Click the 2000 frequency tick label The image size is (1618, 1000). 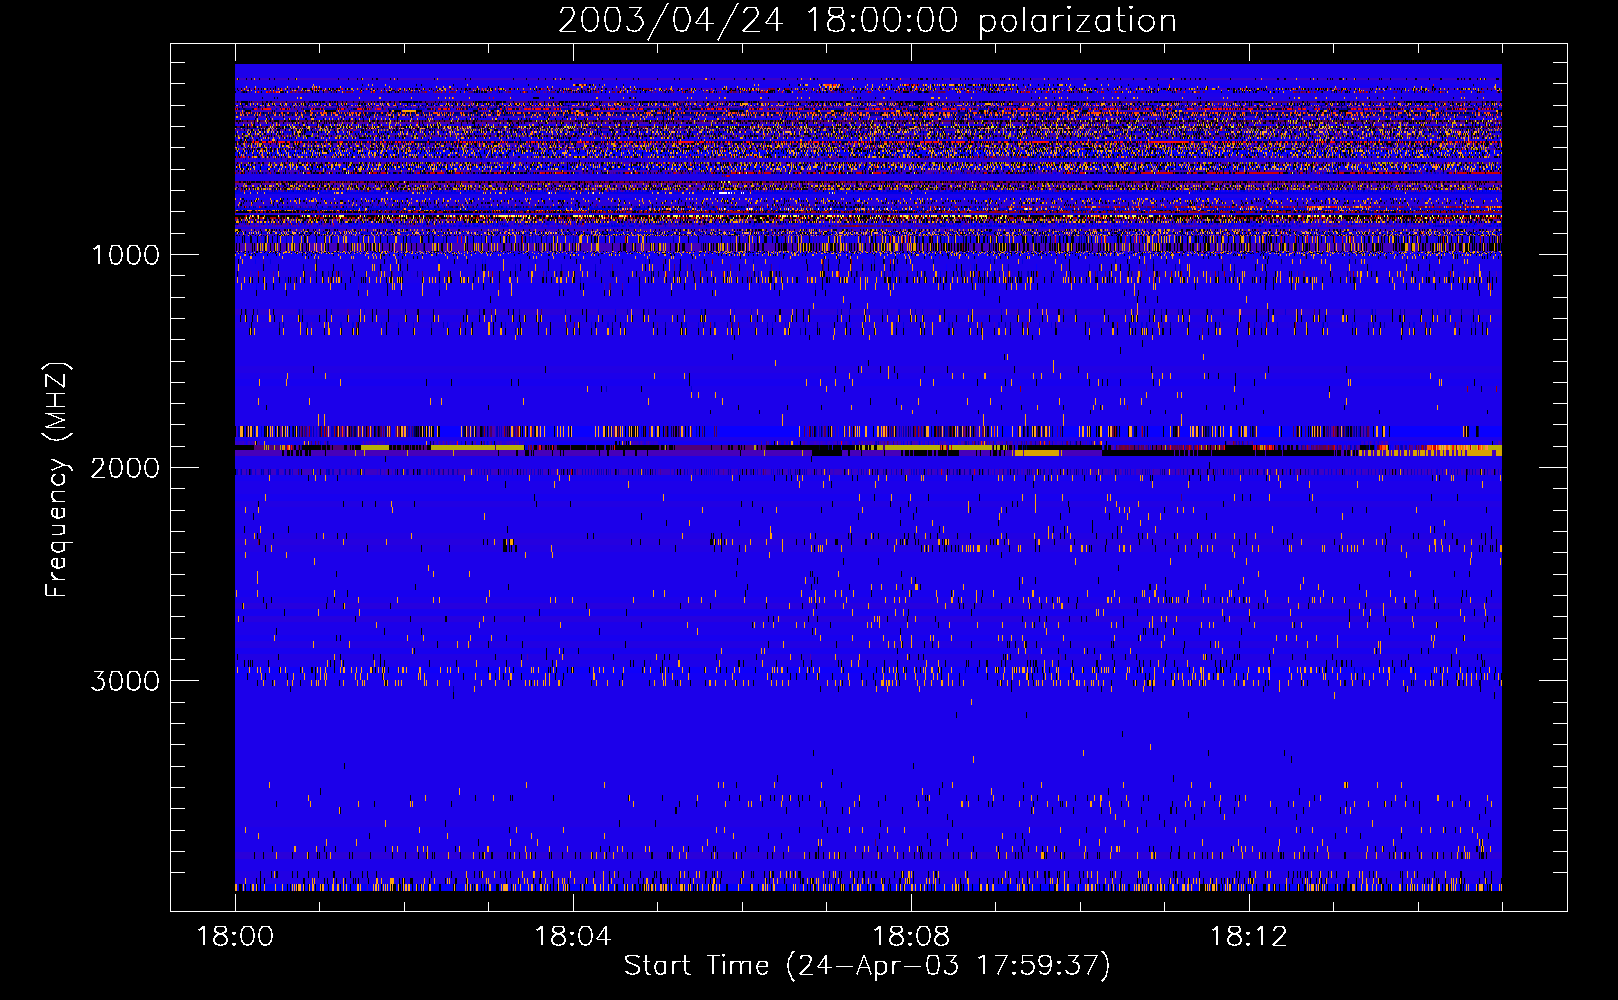(125, 468)
